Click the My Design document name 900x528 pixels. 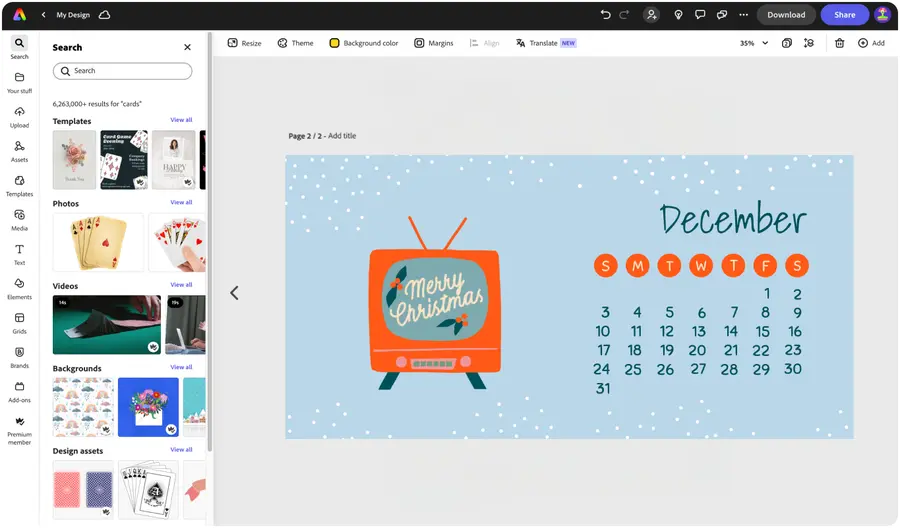tap(73, 15)
